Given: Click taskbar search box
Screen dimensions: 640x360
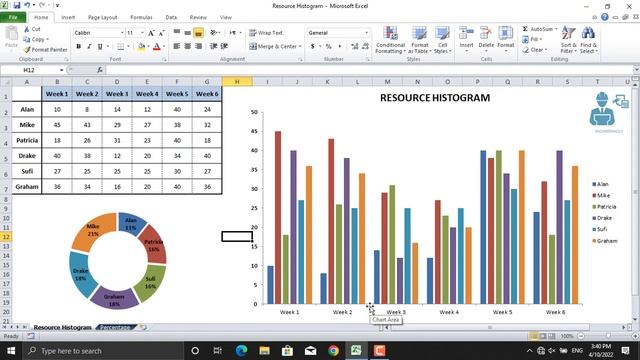Looking at the screenshot, I should tap(102, 351).
